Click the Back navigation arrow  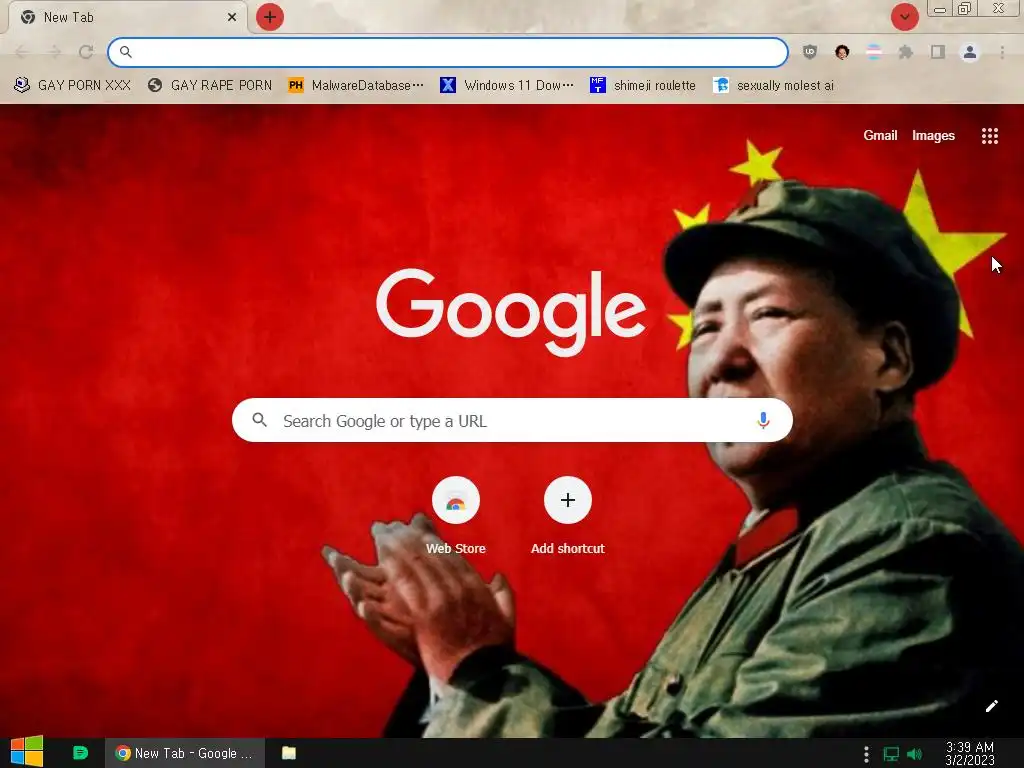coord(22,52)
